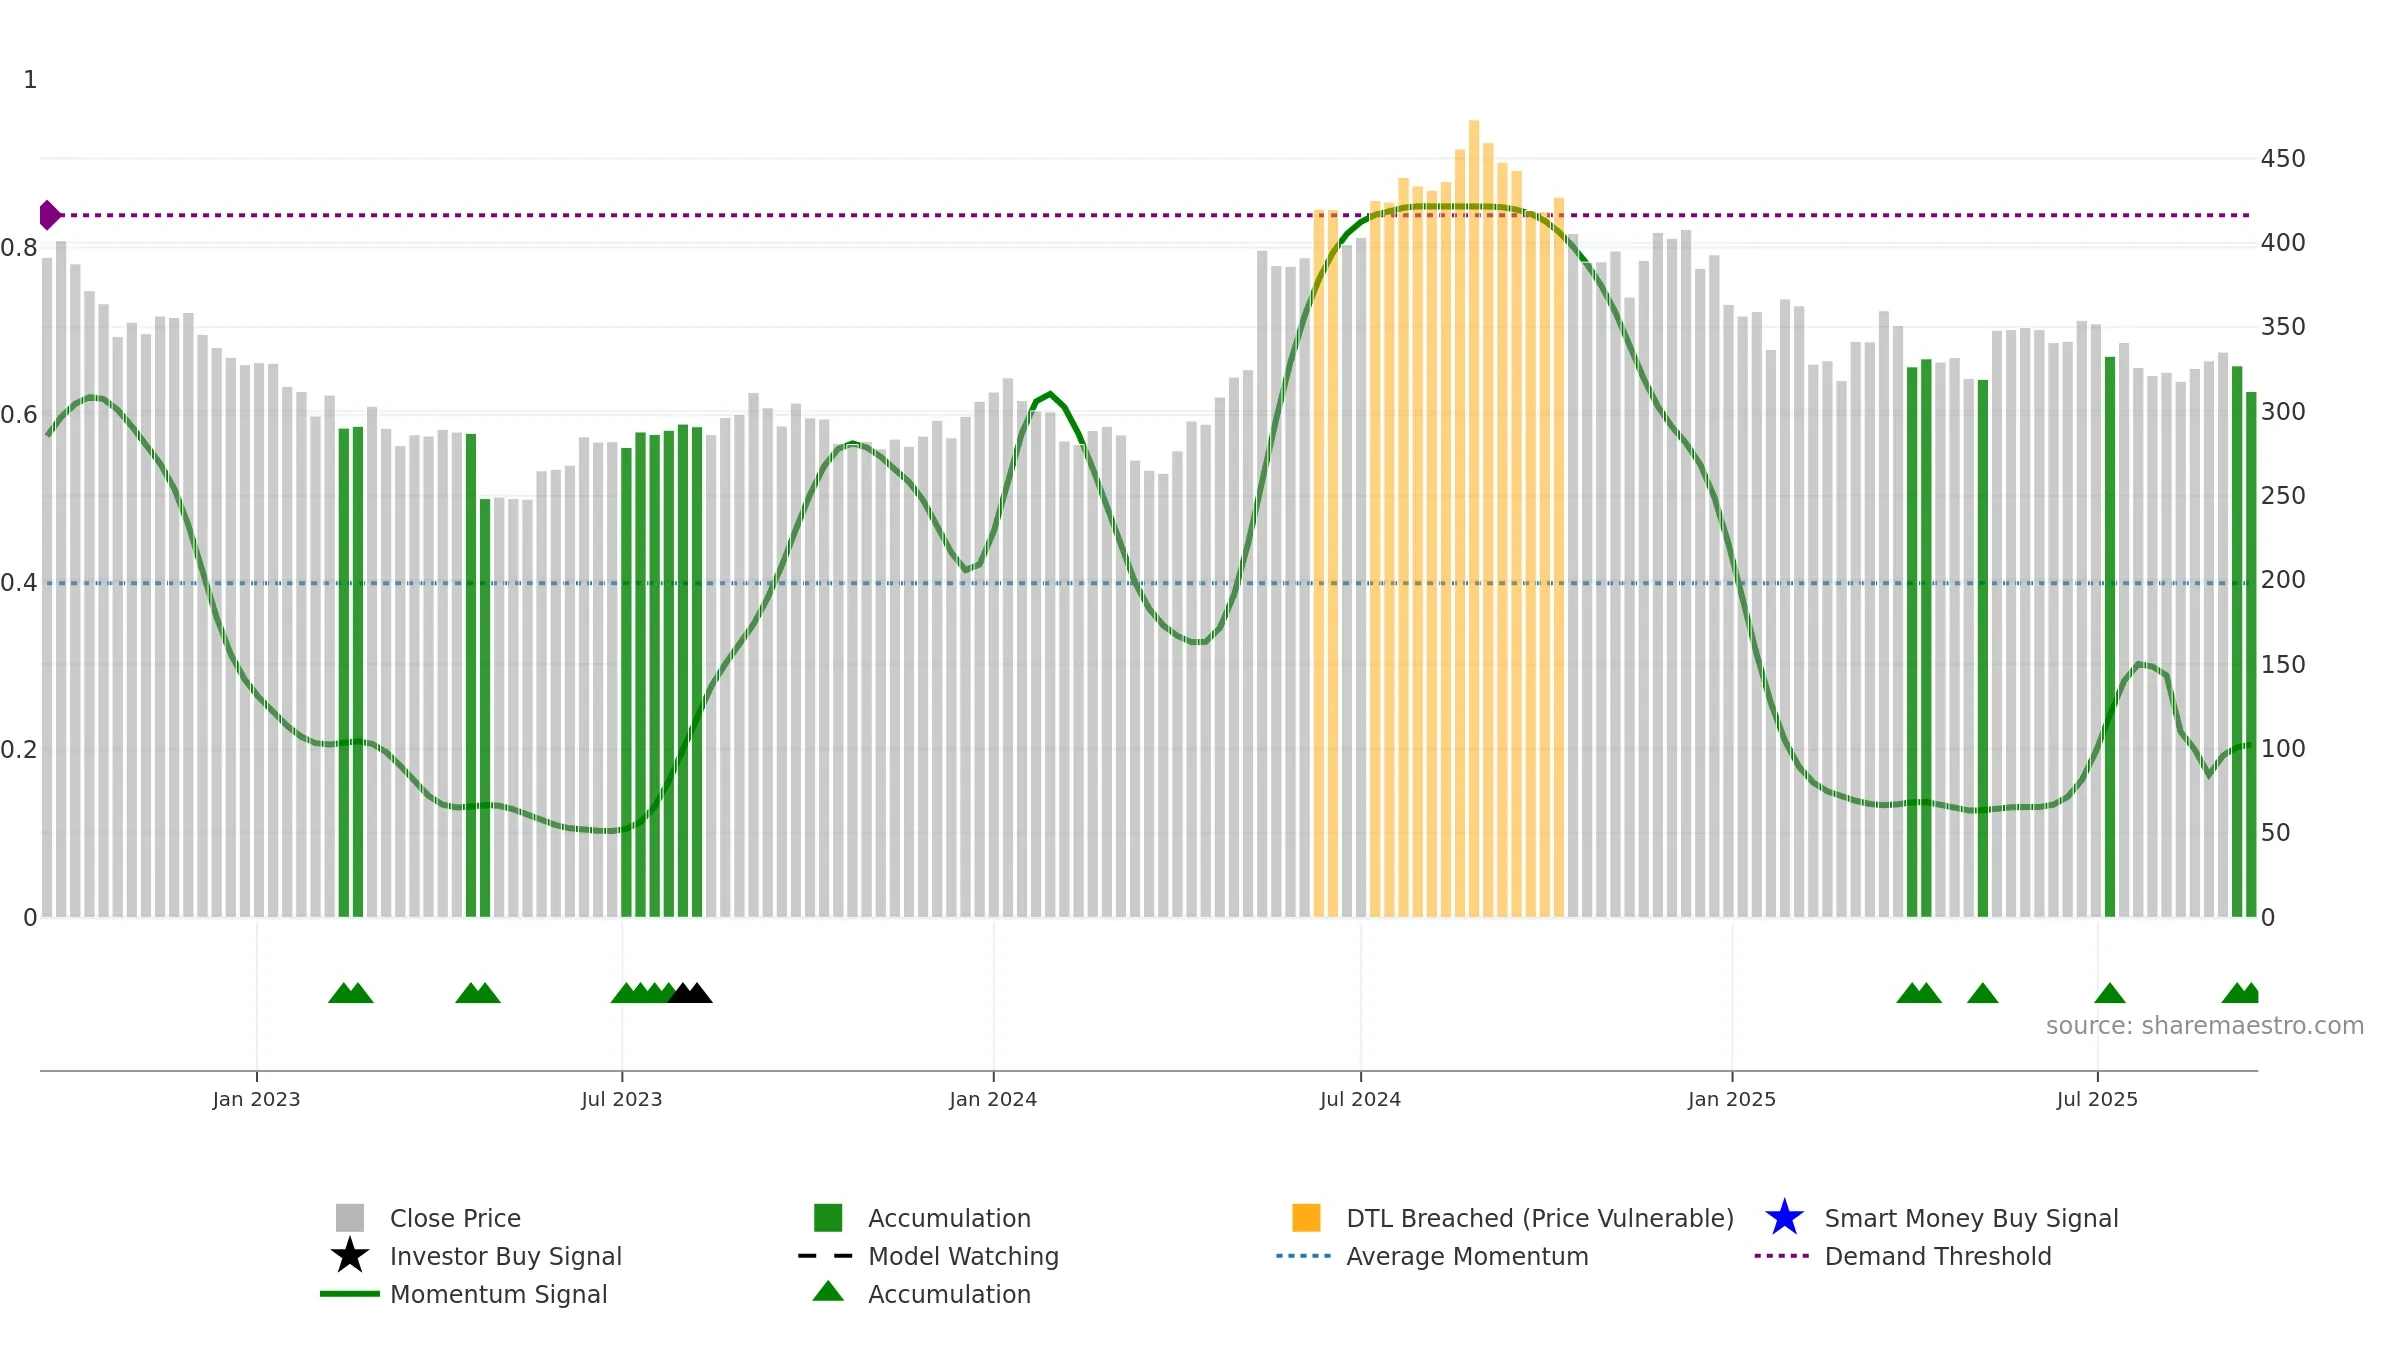Click the first gray price bar at far left
Viewport: 2400px width, 1350px height.
tap(47, 587)
